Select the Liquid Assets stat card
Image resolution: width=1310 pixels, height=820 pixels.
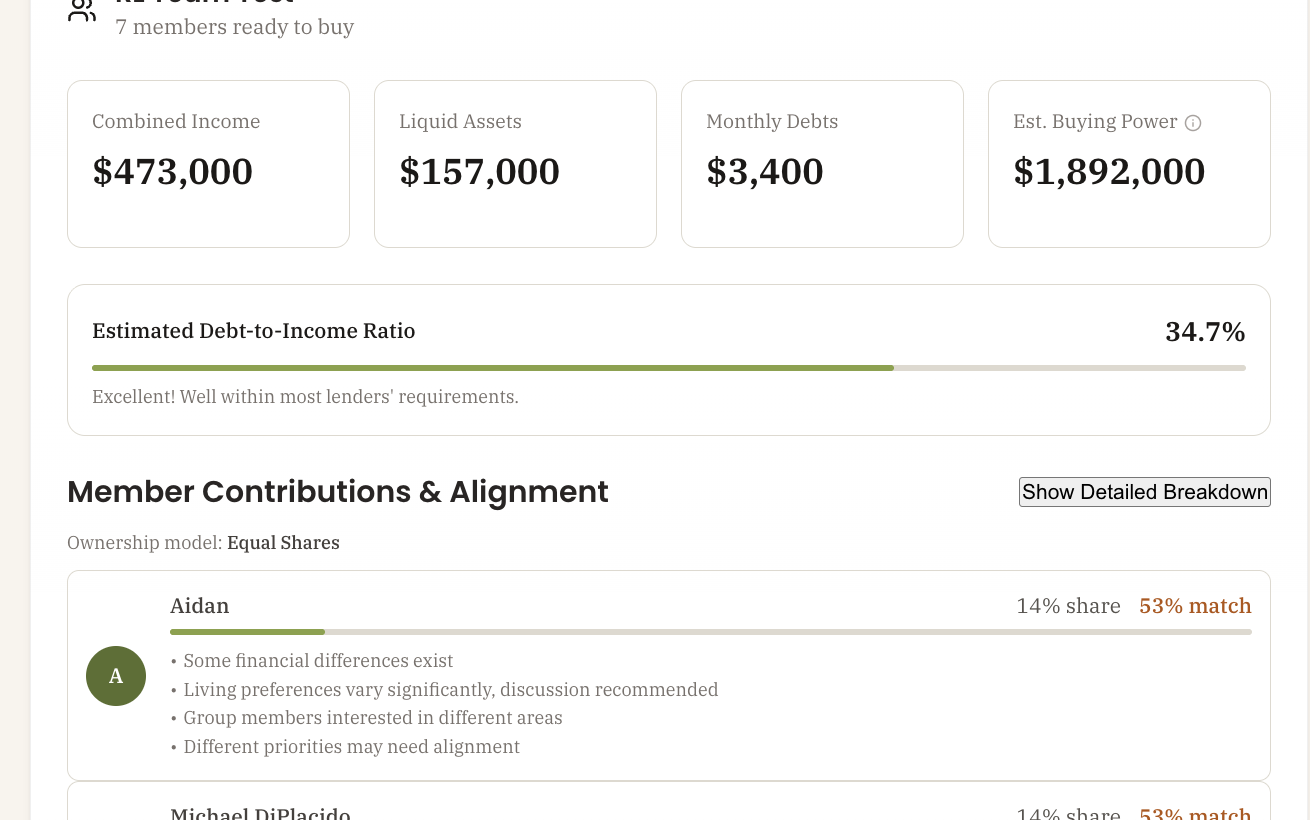tap(515, 163)
